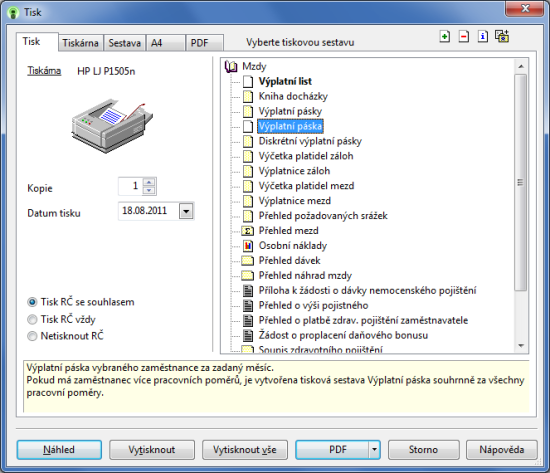Open the Sestava tab
Screen dimensions: 550x473
(x=125, y=43)
